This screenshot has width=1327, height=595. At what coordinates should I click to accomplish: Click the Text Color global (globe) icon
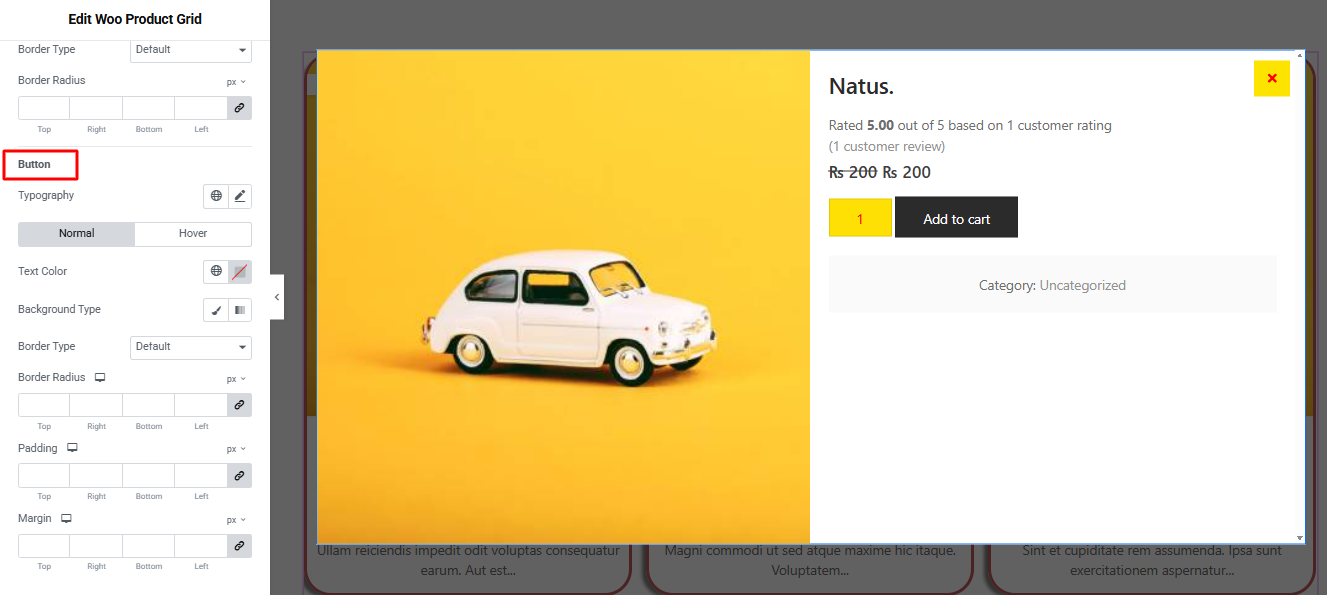216,271
